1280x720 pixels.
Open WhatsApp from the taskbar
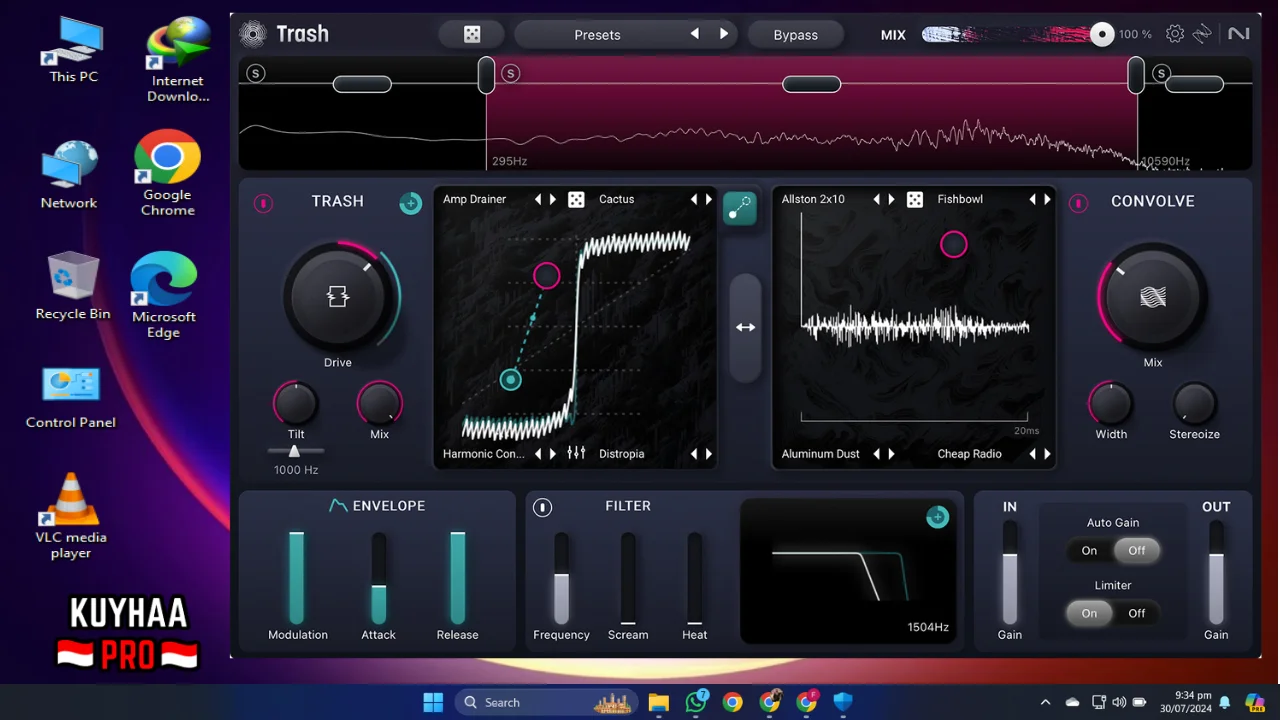pos(696,702)
